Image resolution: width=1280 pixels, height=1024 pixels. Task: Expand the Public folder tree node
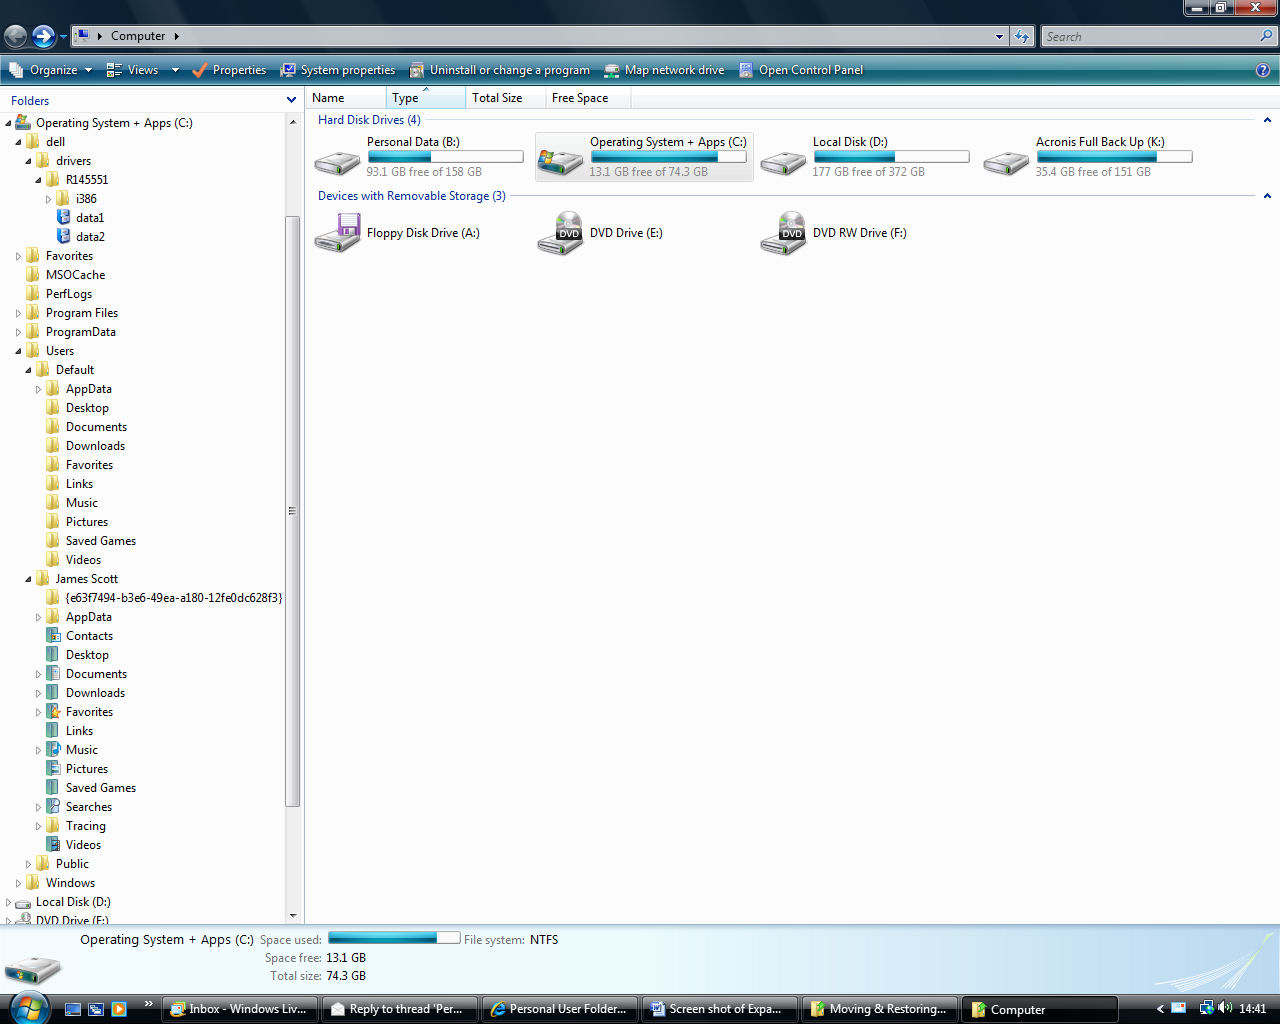pyautogui.click(x=28, y=864)
